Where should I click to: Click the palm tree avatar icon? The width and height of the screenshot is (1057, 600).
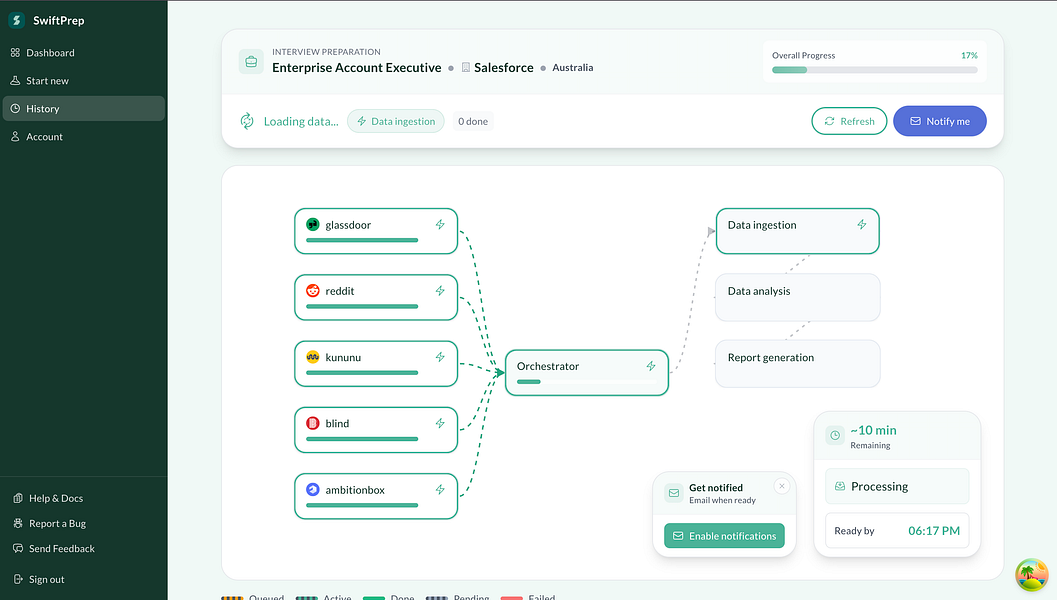[x=1032, y=574]
